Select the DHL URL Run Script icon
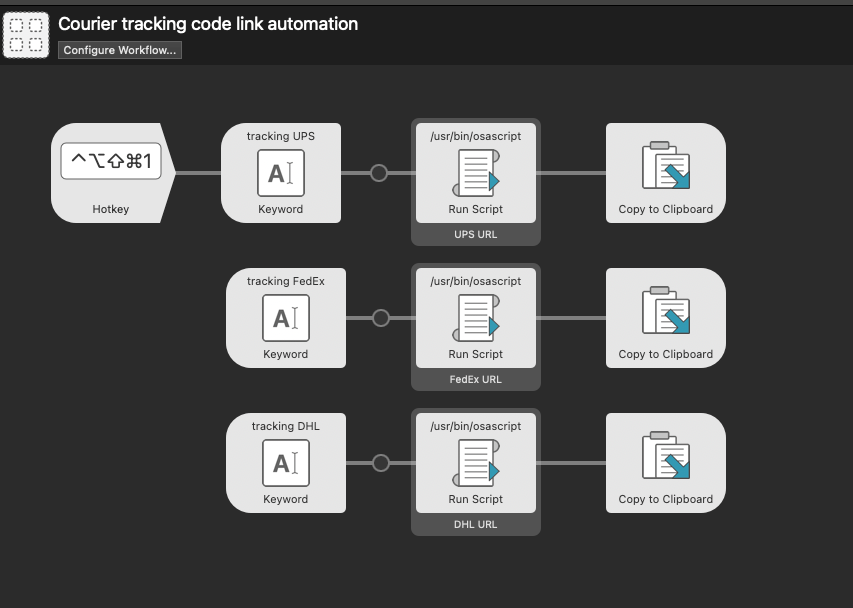The image size is (853, 608). 476,463
